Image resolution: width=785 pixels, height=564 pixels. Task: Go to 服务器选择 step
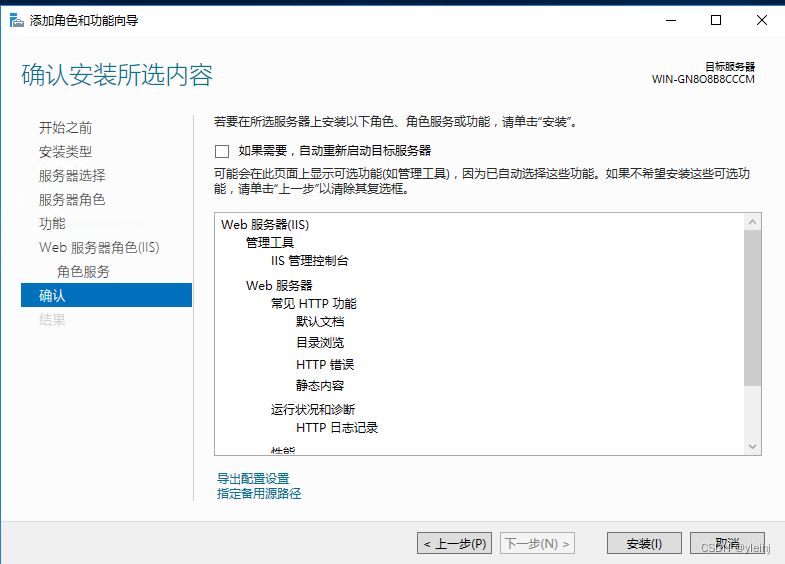(72, 176)
